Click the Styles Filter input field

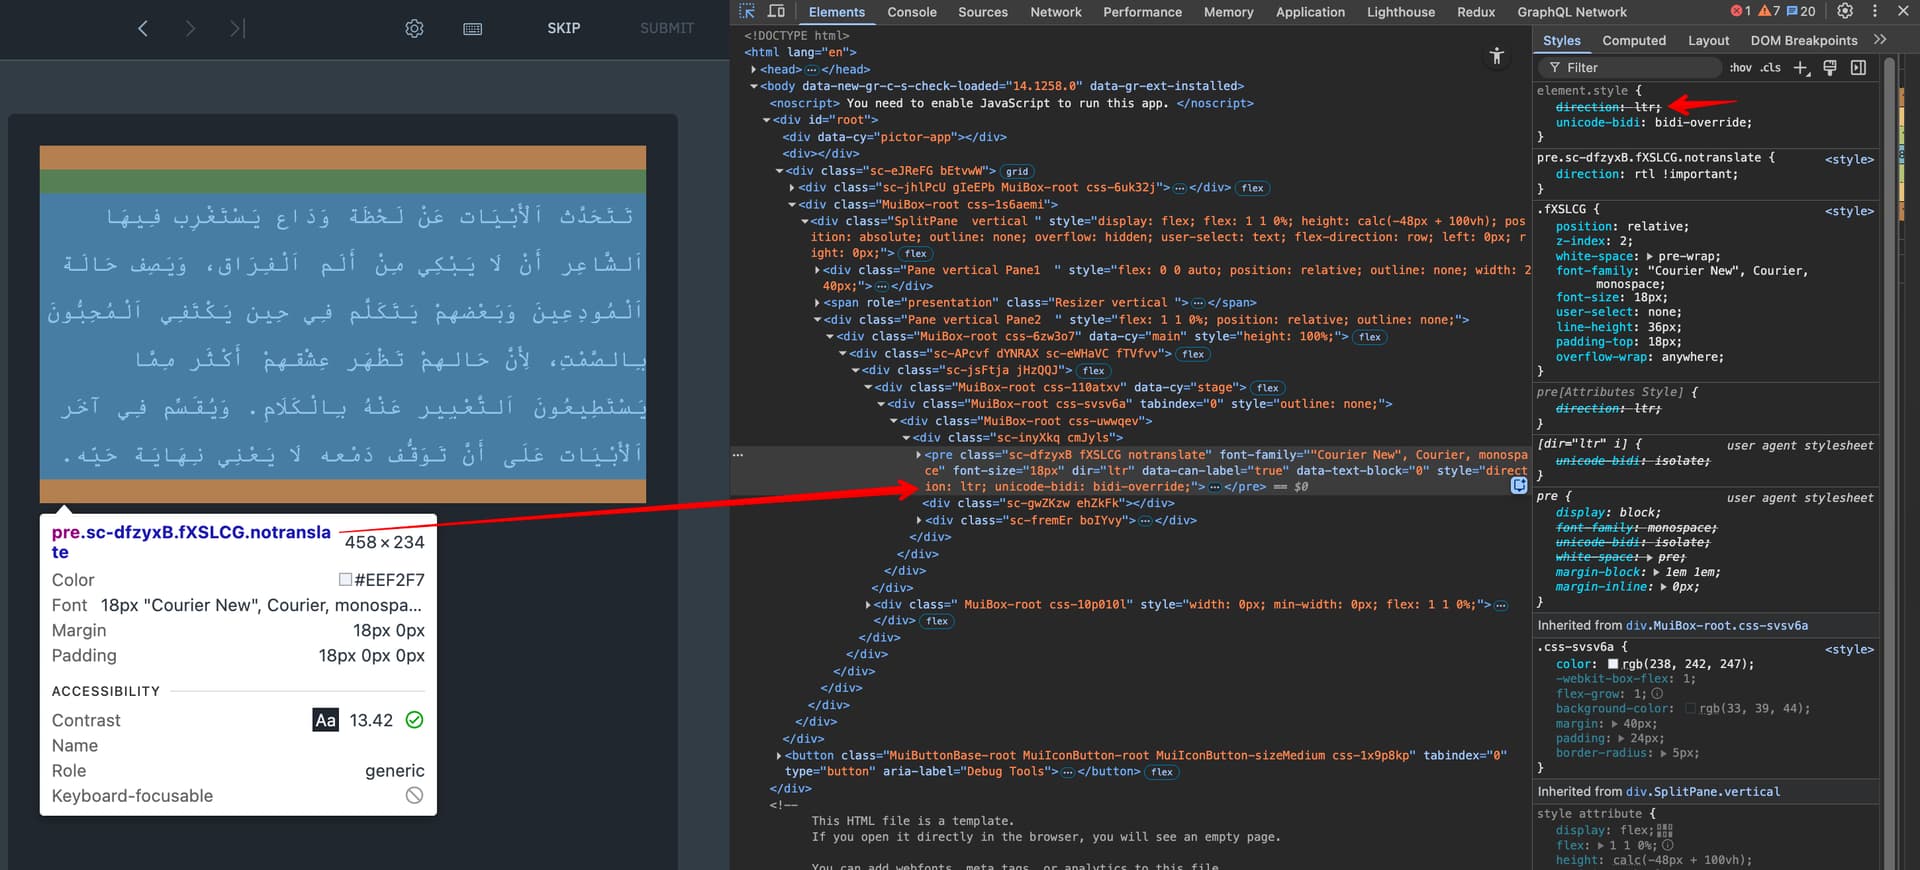[1628, 68]
